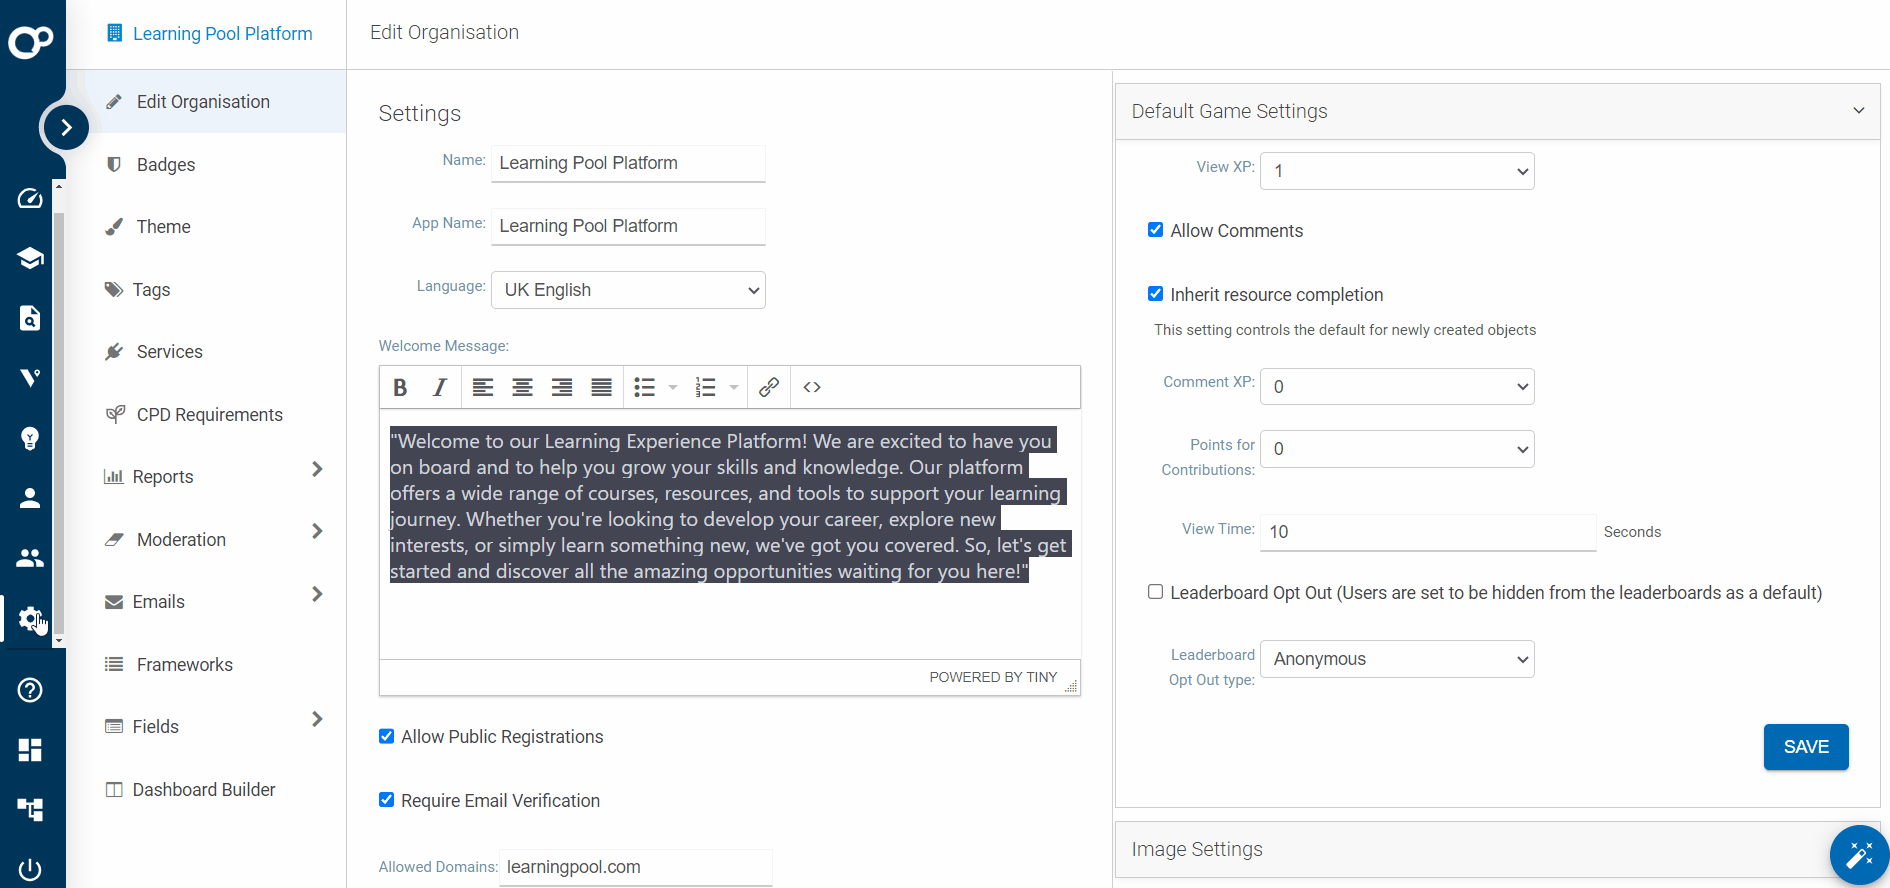This screenshot has width=1890, height=888.
Task: Open the Language dropdown showing UK English
Action: pos(628,290)
